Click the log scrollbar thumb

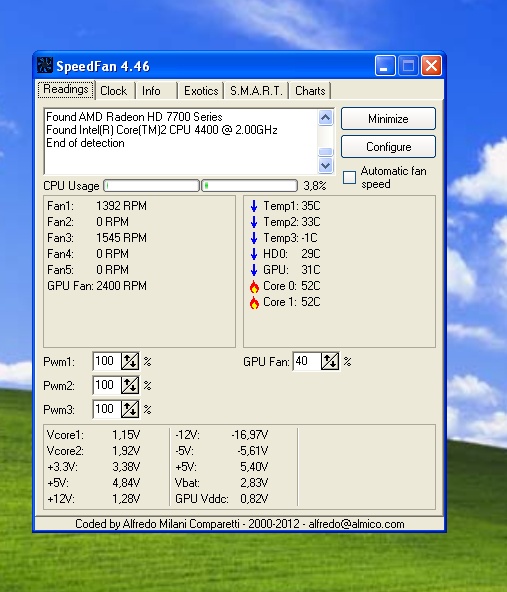[325, 152]
